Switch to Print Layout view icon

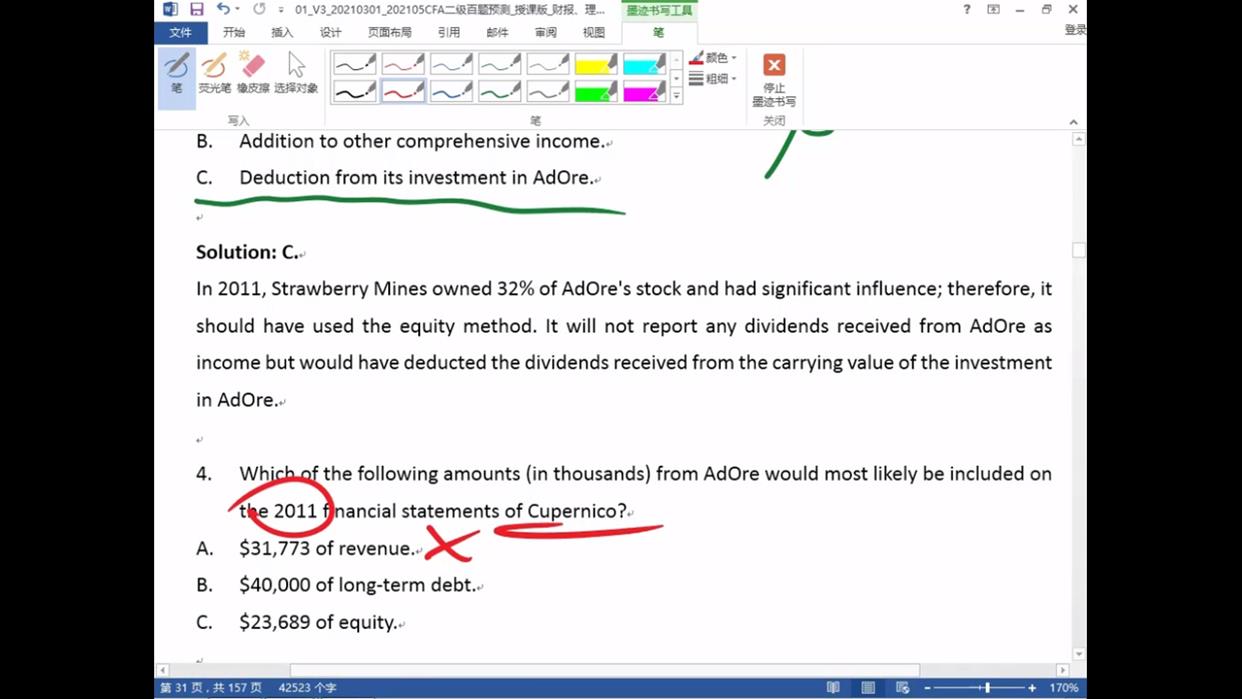(x=868, y=688)
